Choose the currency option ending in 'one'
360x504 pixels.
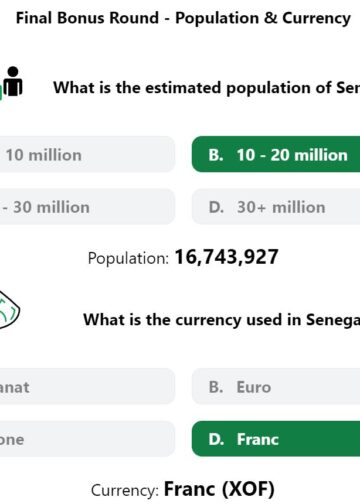click(x=87, y=439)
